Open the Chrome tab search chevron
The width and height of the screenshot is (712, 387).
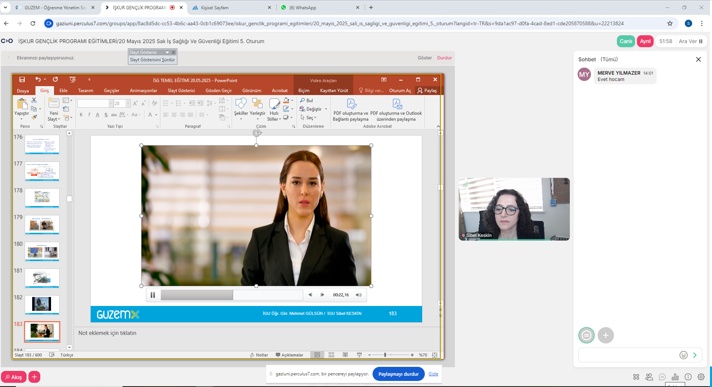[x=5, y=8]
